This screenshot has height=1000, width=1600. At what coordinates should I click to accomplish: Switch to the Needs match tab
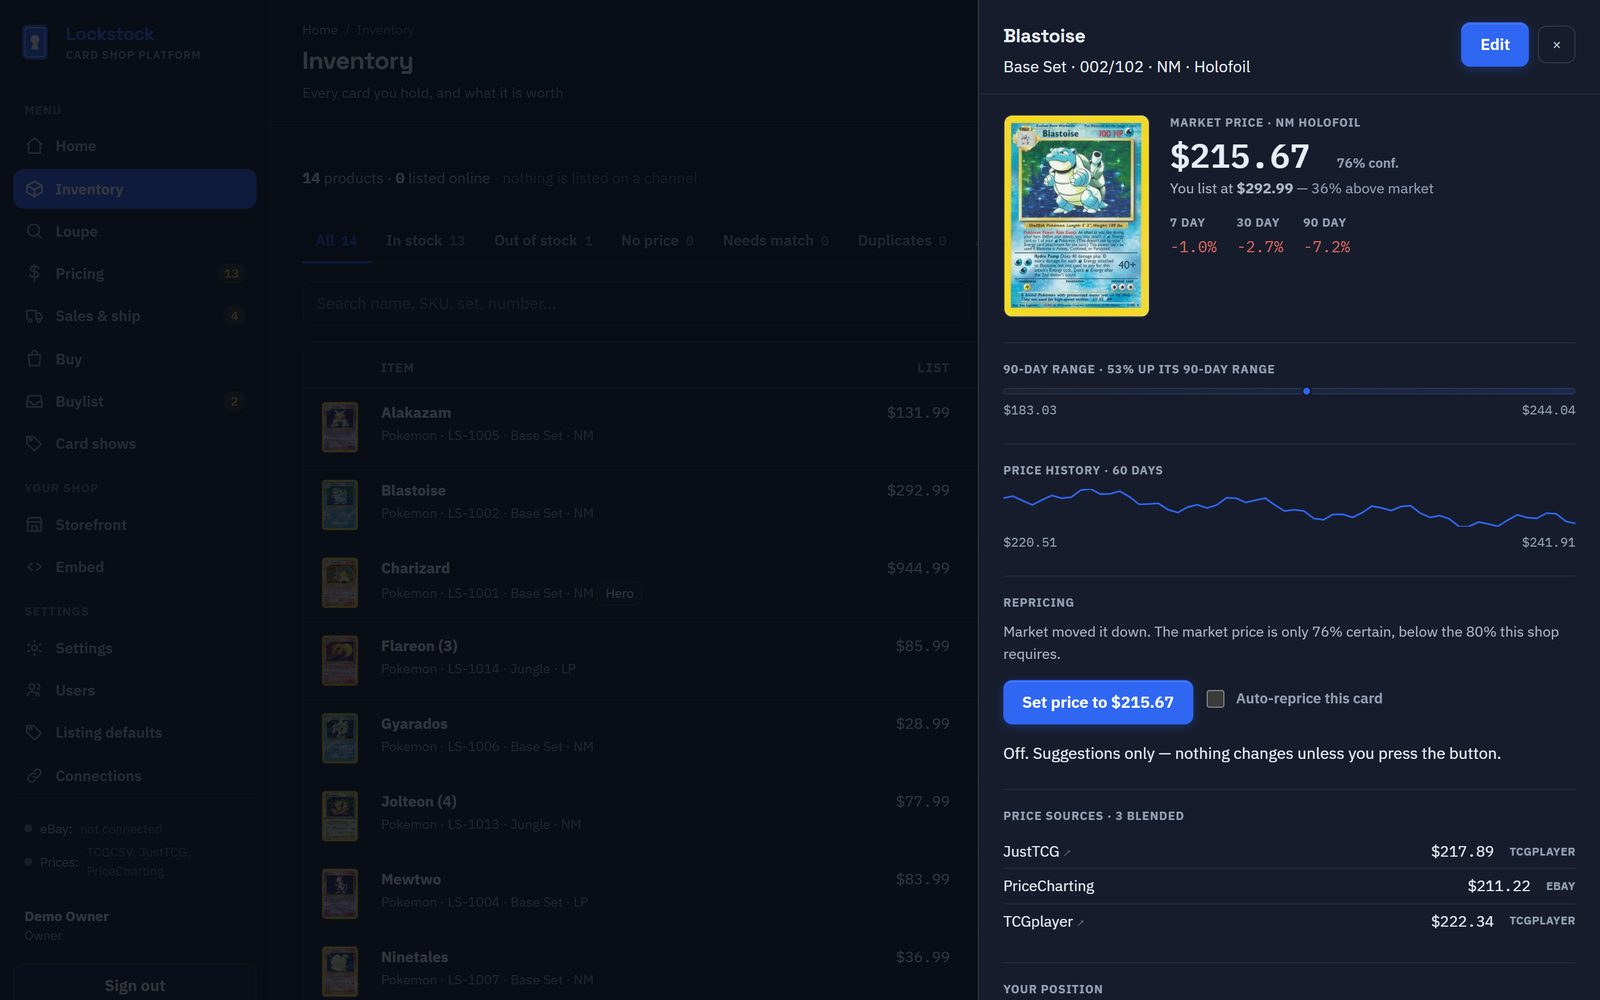click(x=775, y=241)
